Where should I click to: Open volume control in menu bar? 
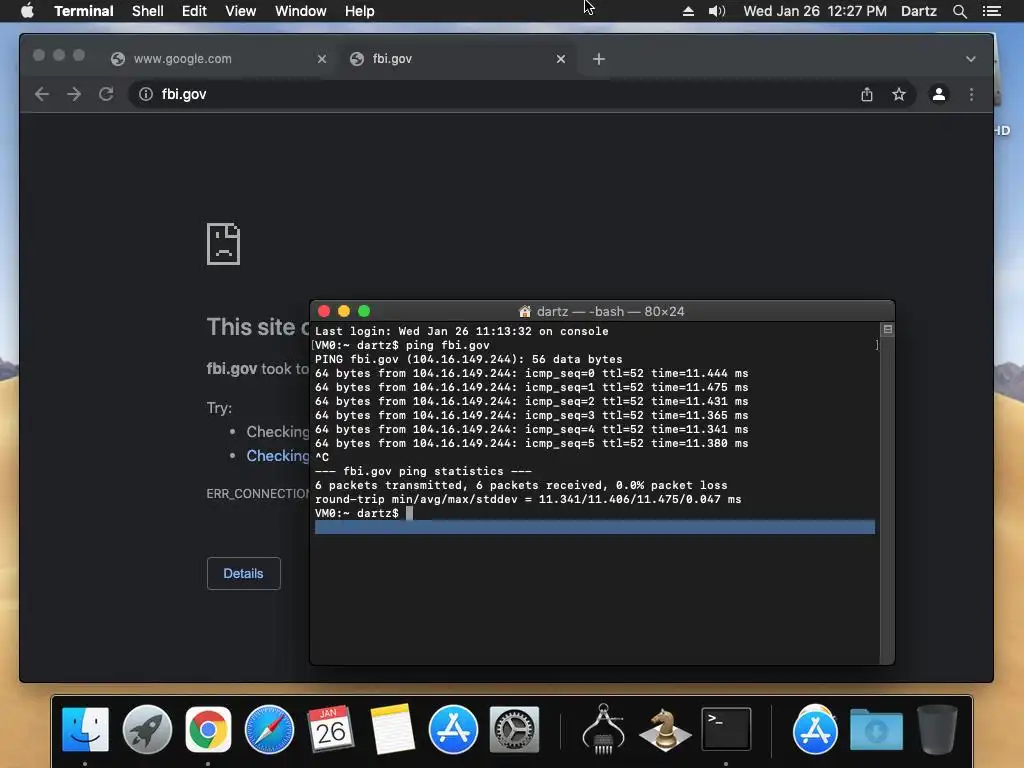click(x=716, y=11)
